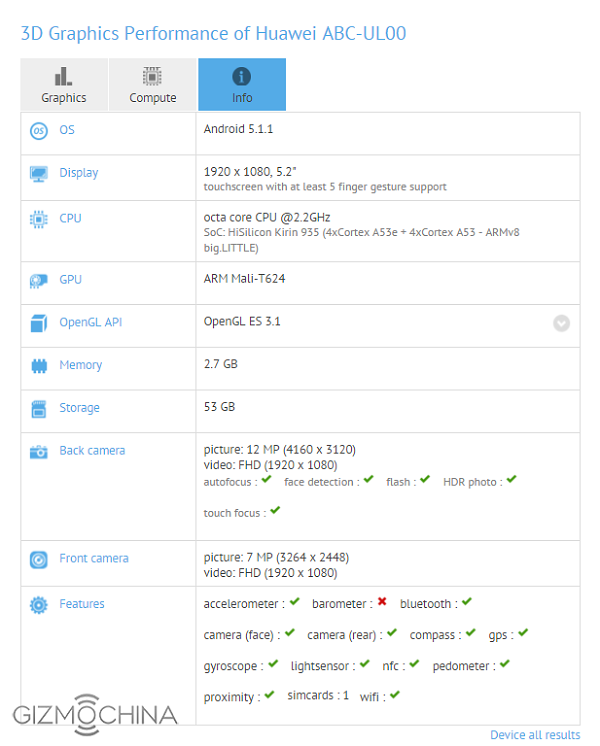Click the compass check mark
Viewport: 600px width, 746px height.
(x=471, y=632)
